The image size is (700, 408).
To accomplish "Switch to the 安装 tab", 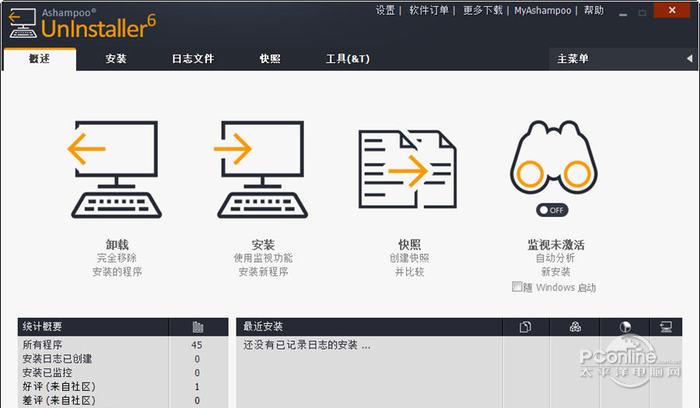I will tap(116, 58).
